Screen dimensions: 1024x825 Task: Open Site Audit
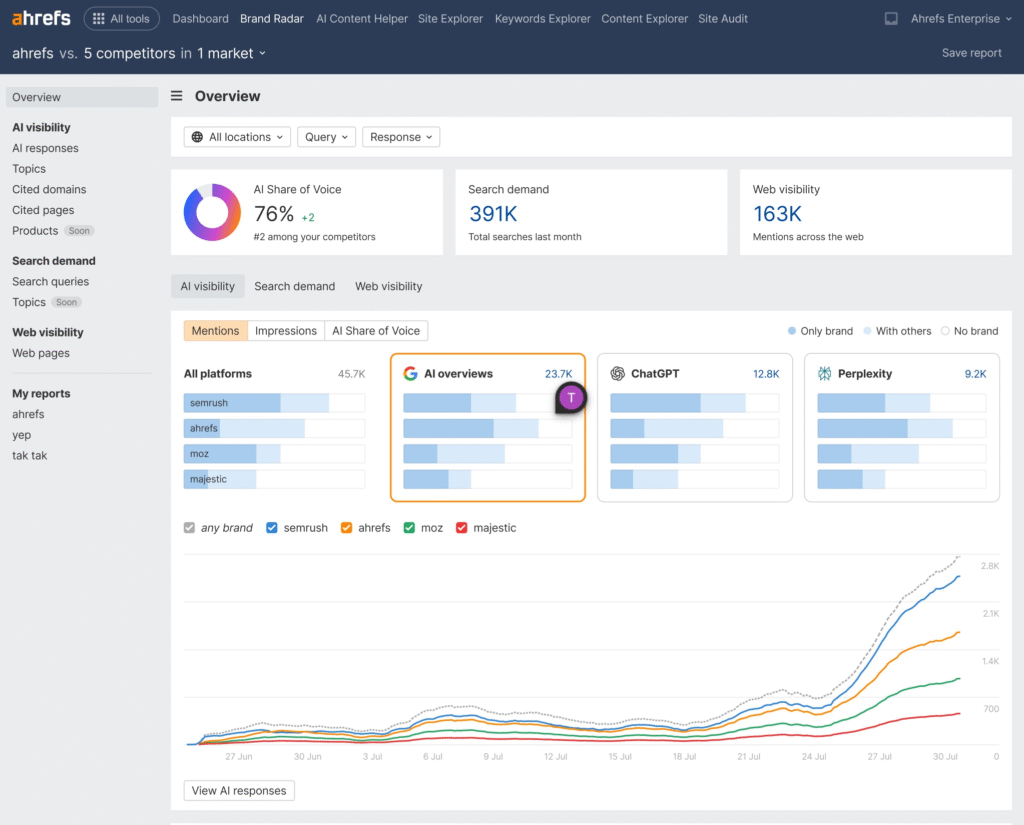click(x=723, y=19)
